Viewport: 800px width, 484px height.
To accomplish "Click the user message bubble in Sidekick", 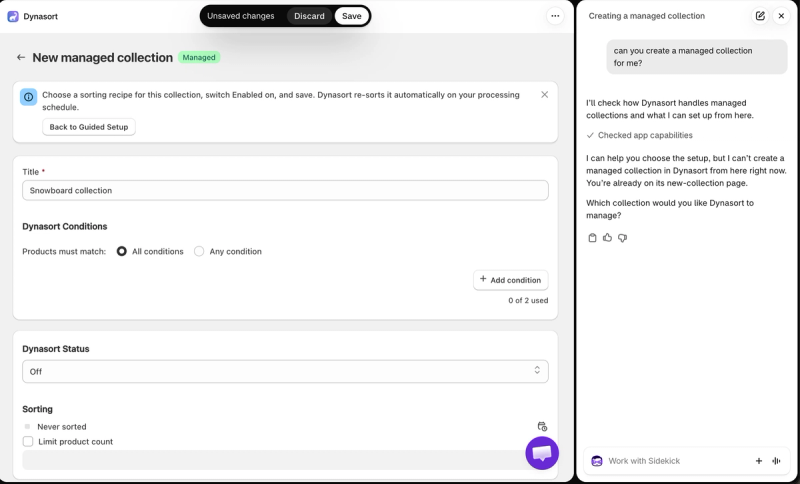I will pyautogui.click(x=697, y=57).
